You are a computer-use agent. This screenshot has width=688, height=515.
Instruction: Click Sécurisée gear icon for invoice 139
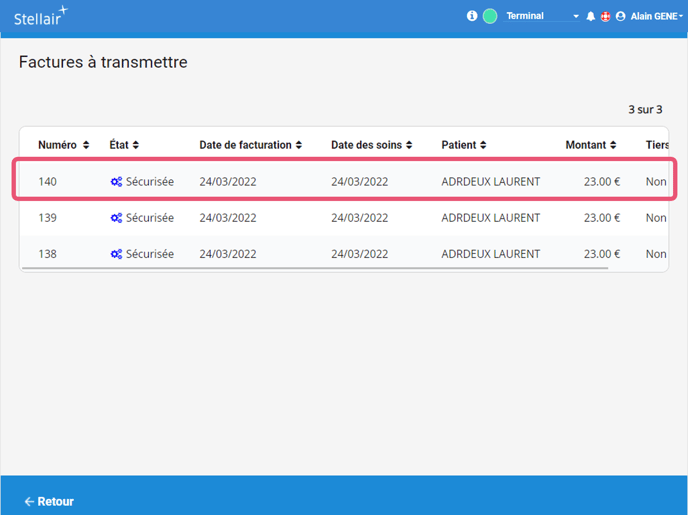point(116,218)
